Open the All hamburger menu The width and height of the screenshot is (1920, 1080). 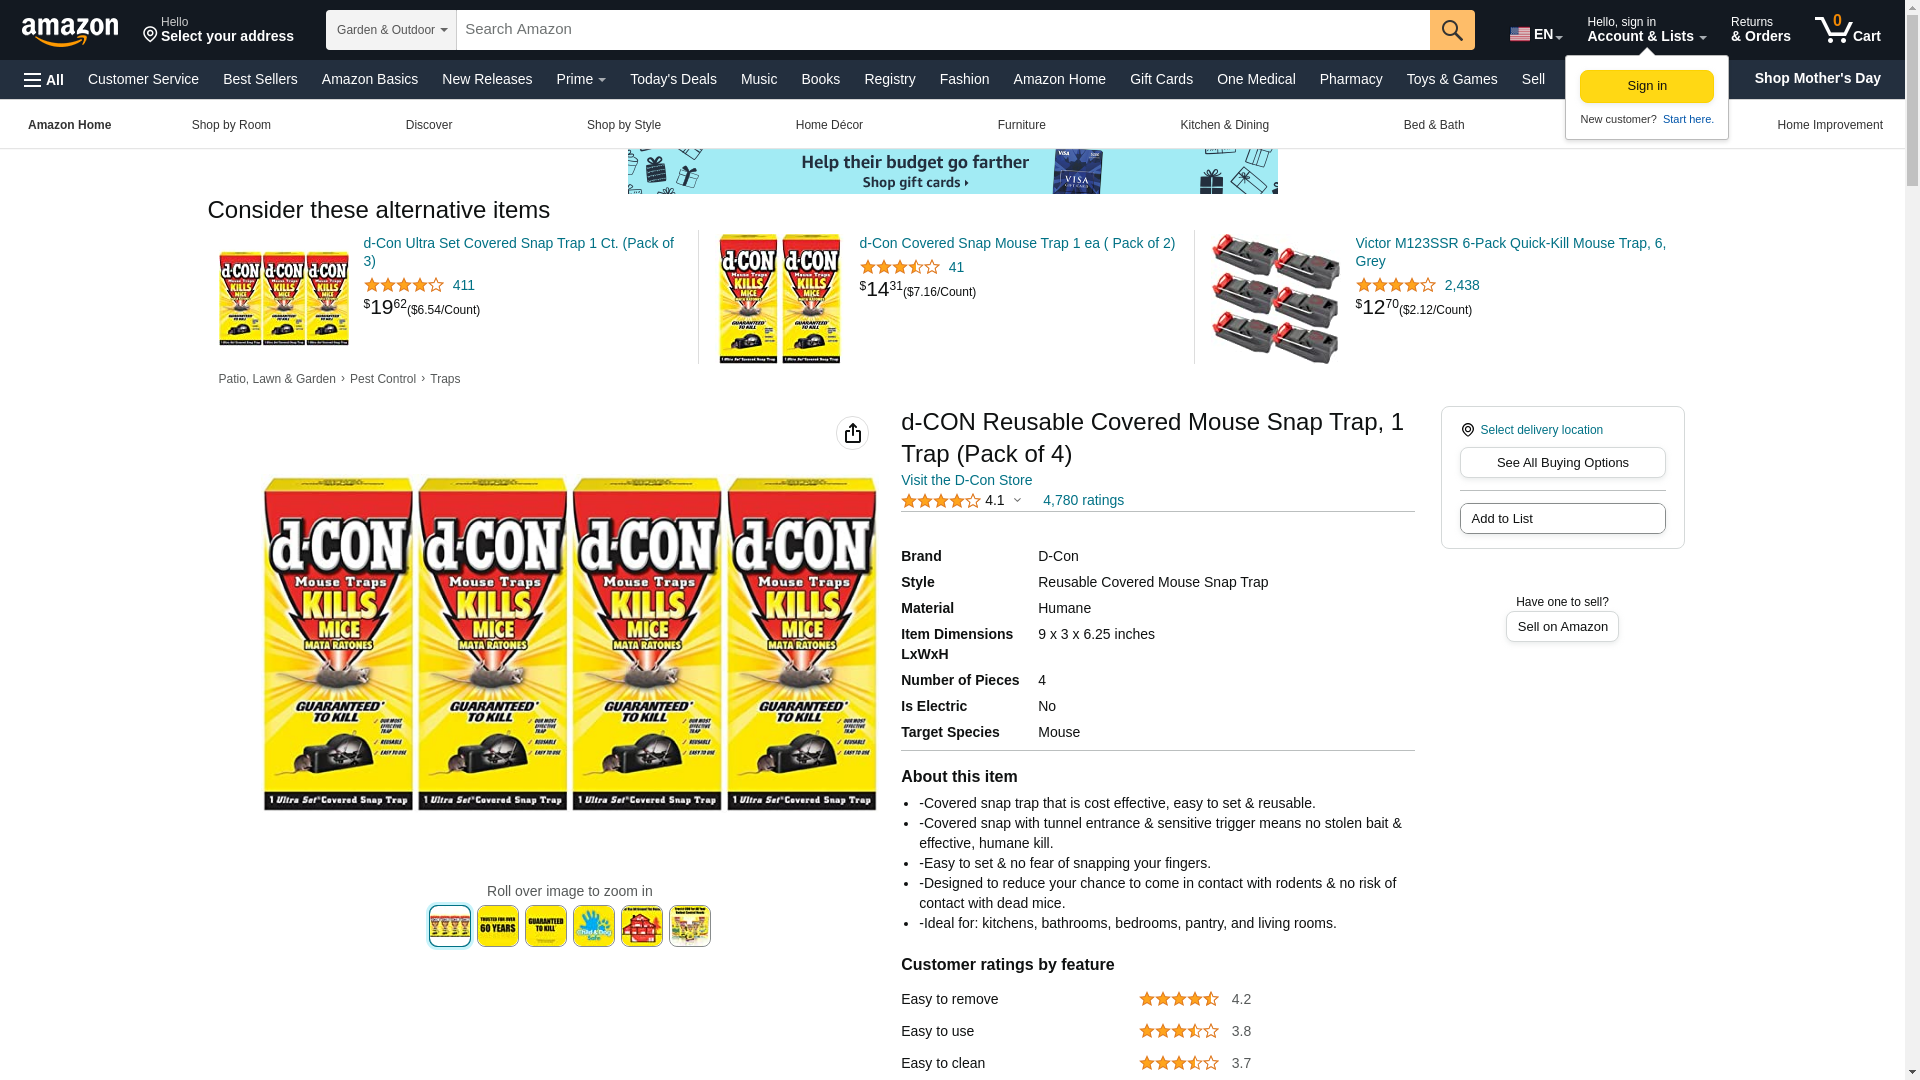tap(44, 80)
